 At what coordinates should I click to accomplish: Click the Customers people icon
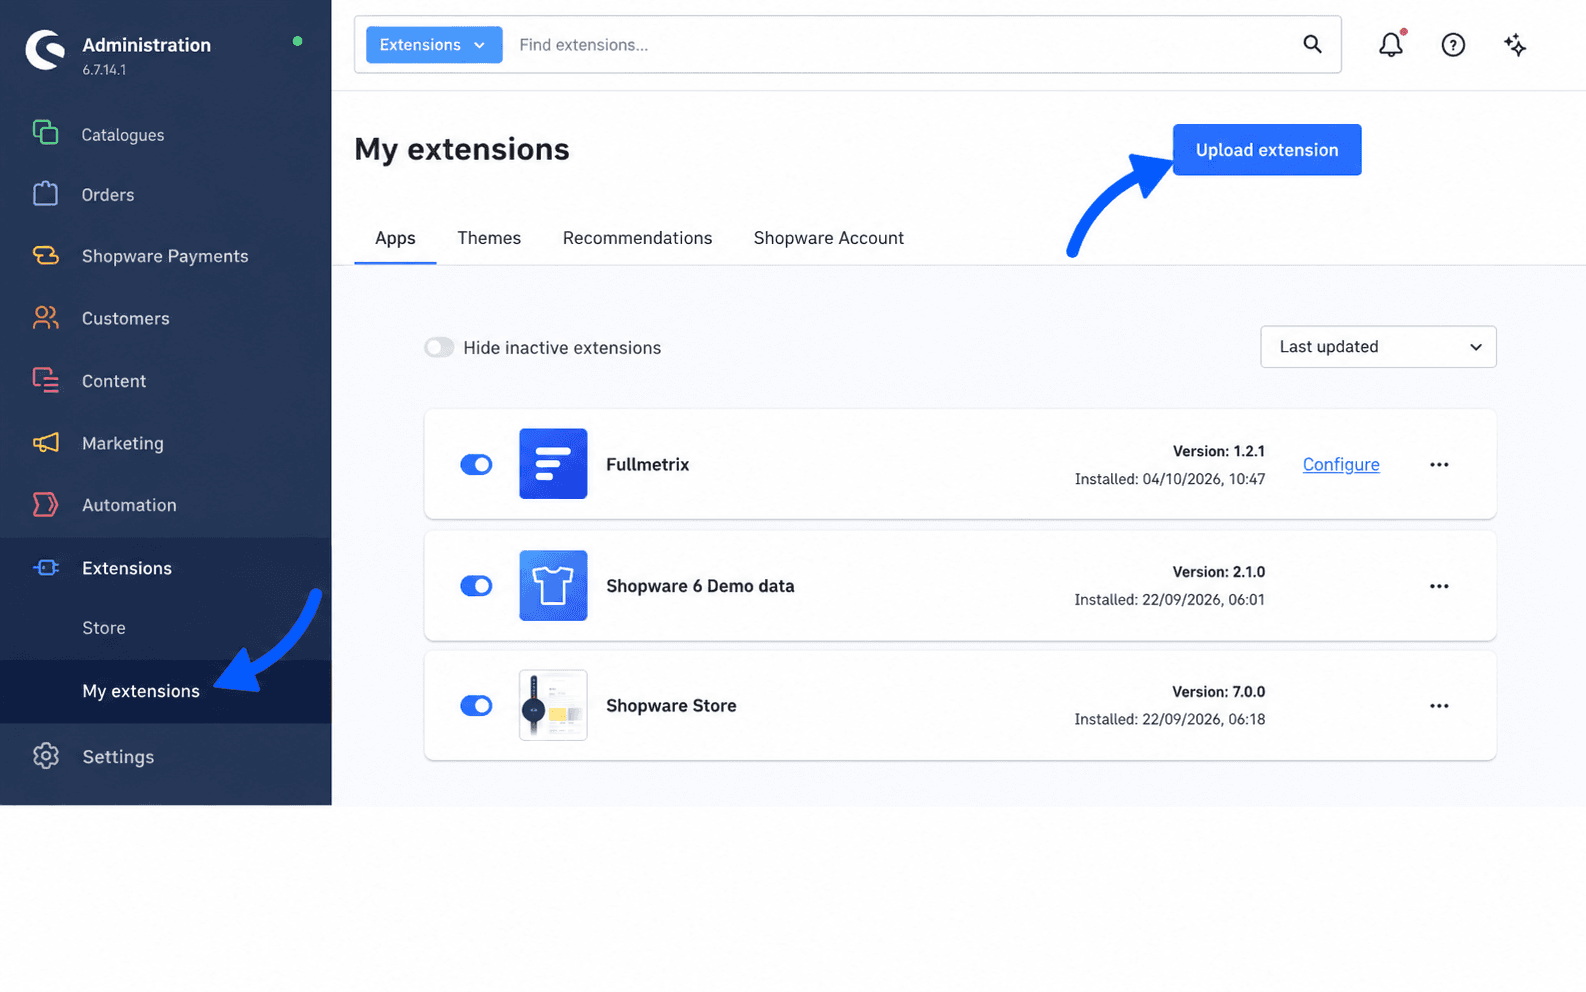tap(45, 318)
